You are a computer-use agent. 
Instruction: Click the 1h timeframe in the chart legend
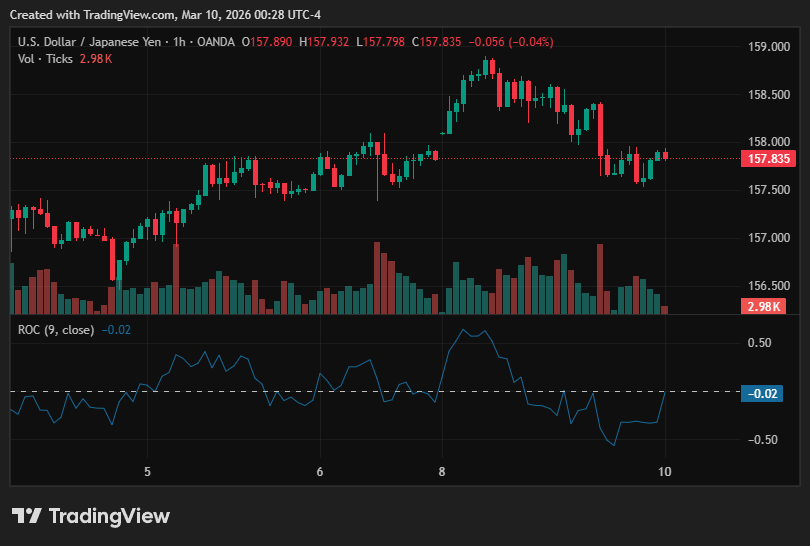179,42
